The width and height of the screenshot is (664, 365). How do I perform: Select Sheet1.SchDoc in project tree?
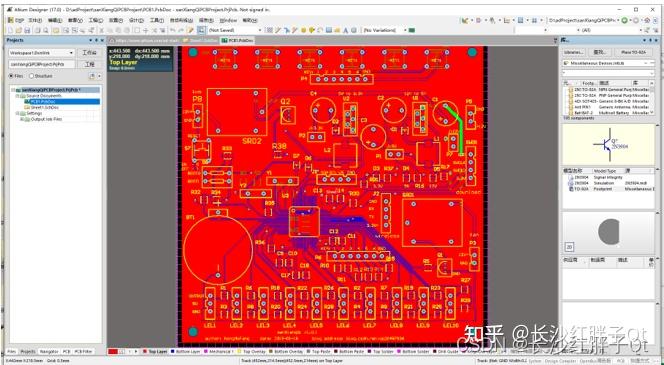point(43,108)
